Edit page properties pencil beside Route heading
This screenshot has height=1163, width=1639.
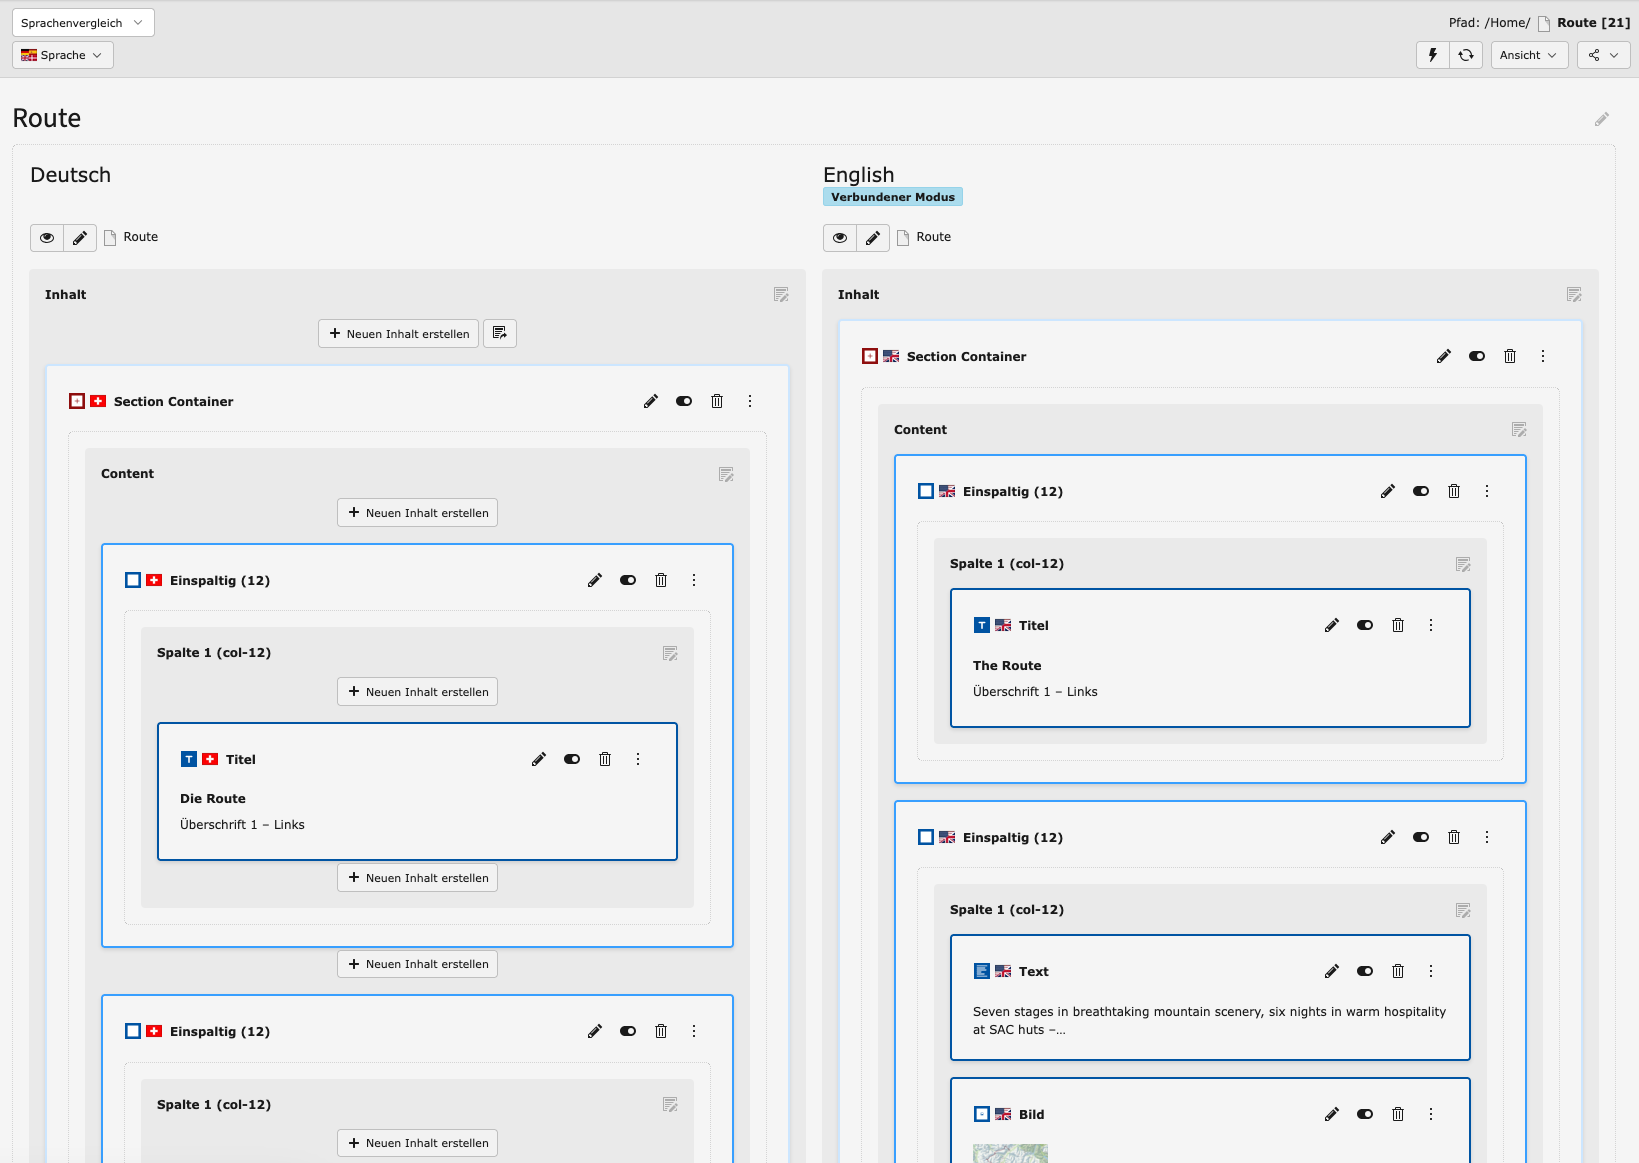pyautogui.click(x=1601, y=119)
